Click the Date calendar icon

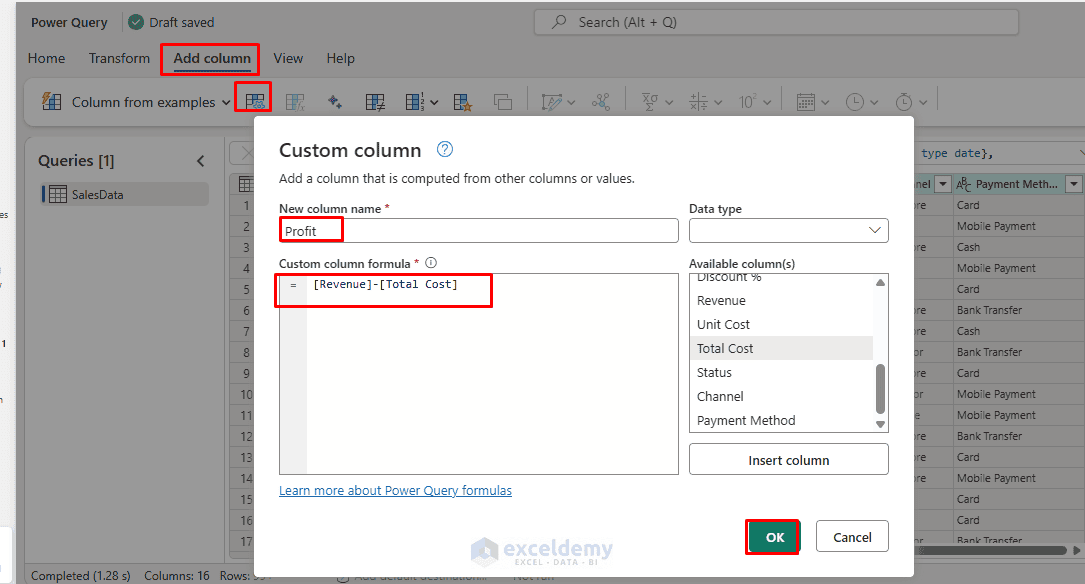click(805, 102)
